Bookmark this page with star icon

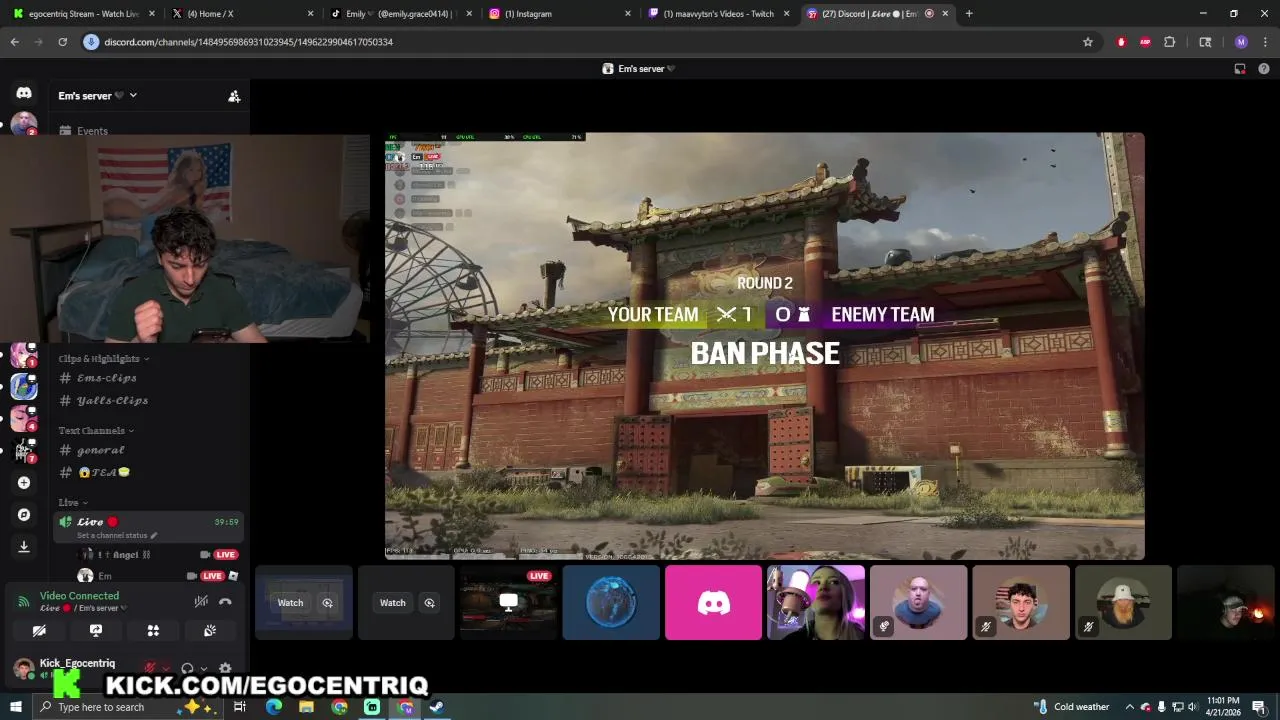tap(1088, 42)
